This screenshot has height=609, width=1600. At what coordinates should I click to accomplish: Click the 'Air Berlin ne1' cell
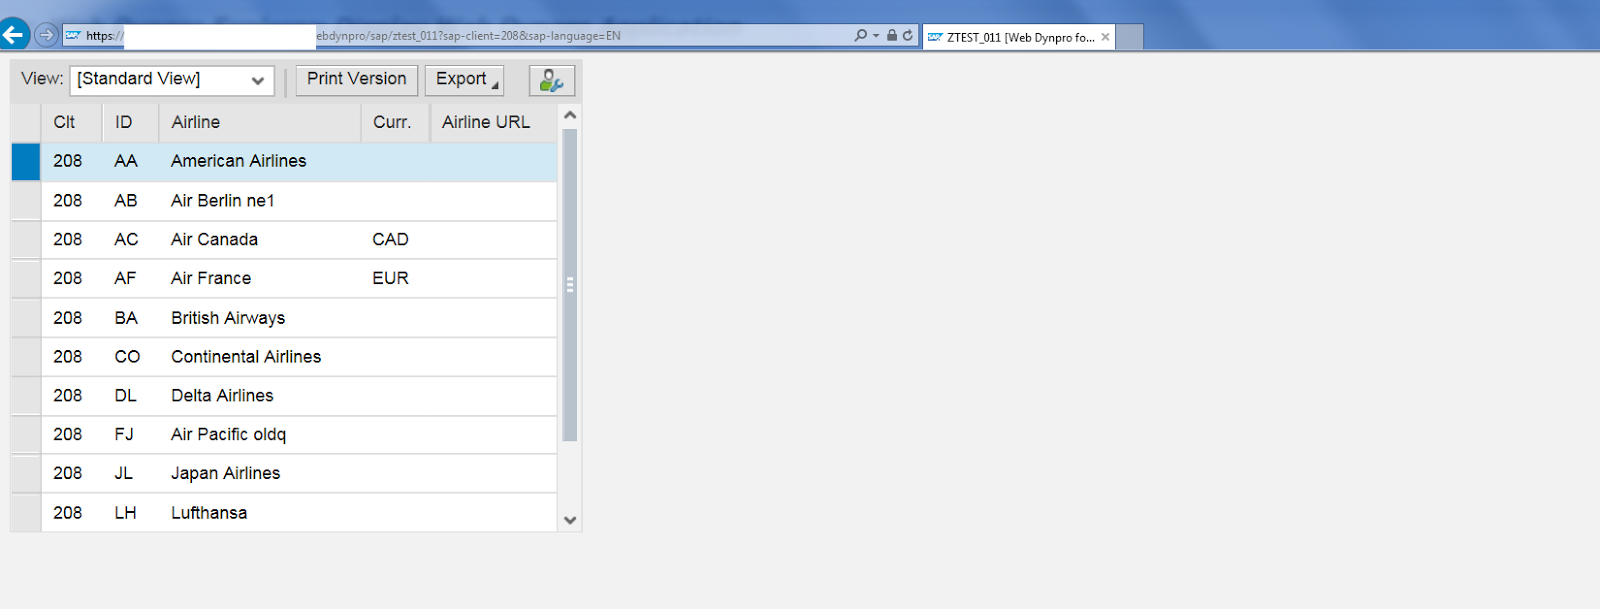260,201
